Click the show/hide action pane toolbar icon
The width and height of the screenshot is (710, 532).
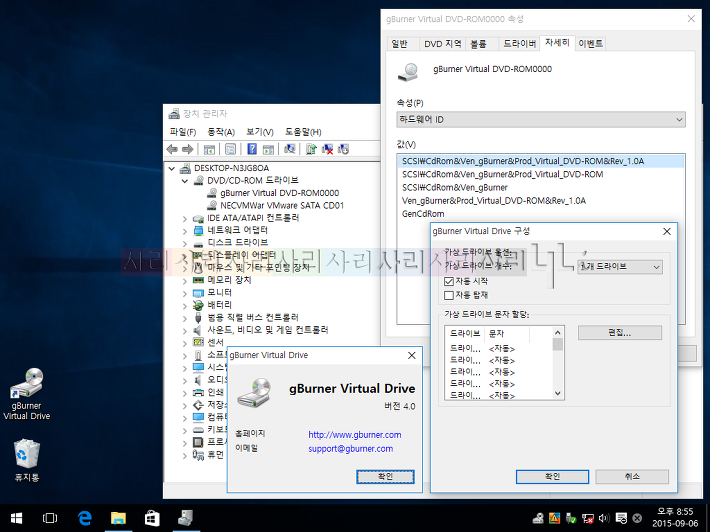[x=268, y=149]
